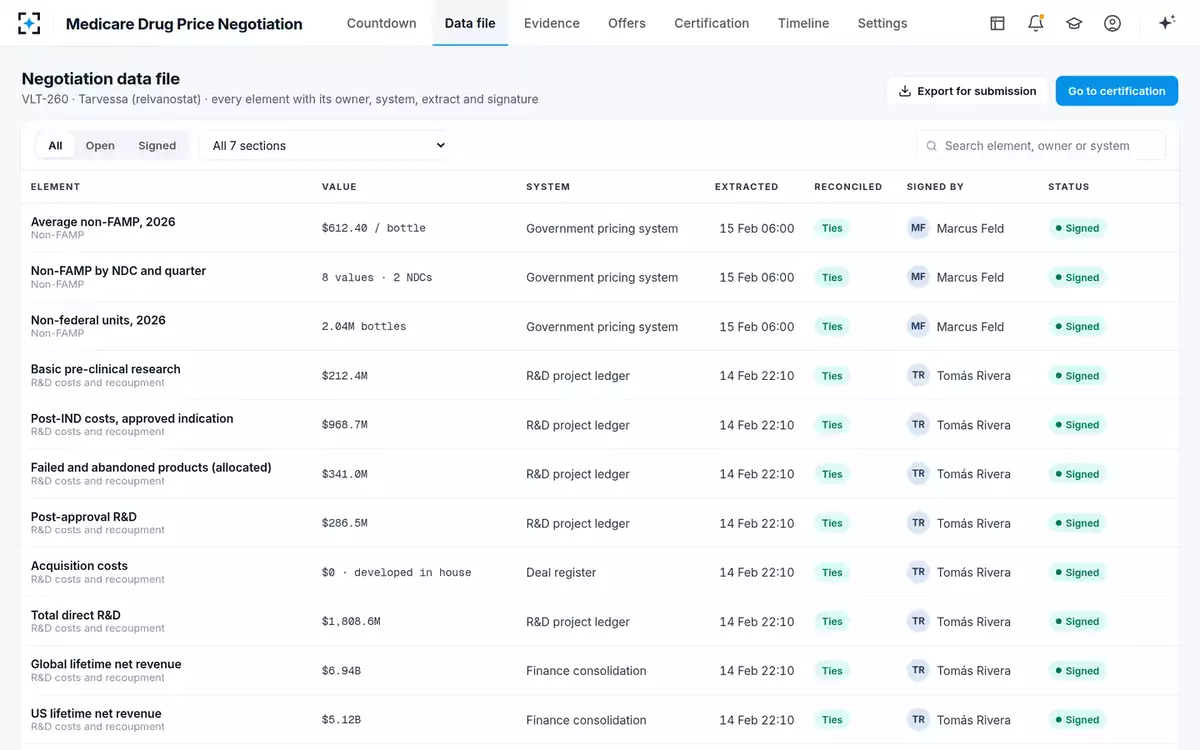This screenshot has width=1200, height=750.
Task: Click value $0 · developed in house
Action: pyautogui.click(x=396, y=572)
